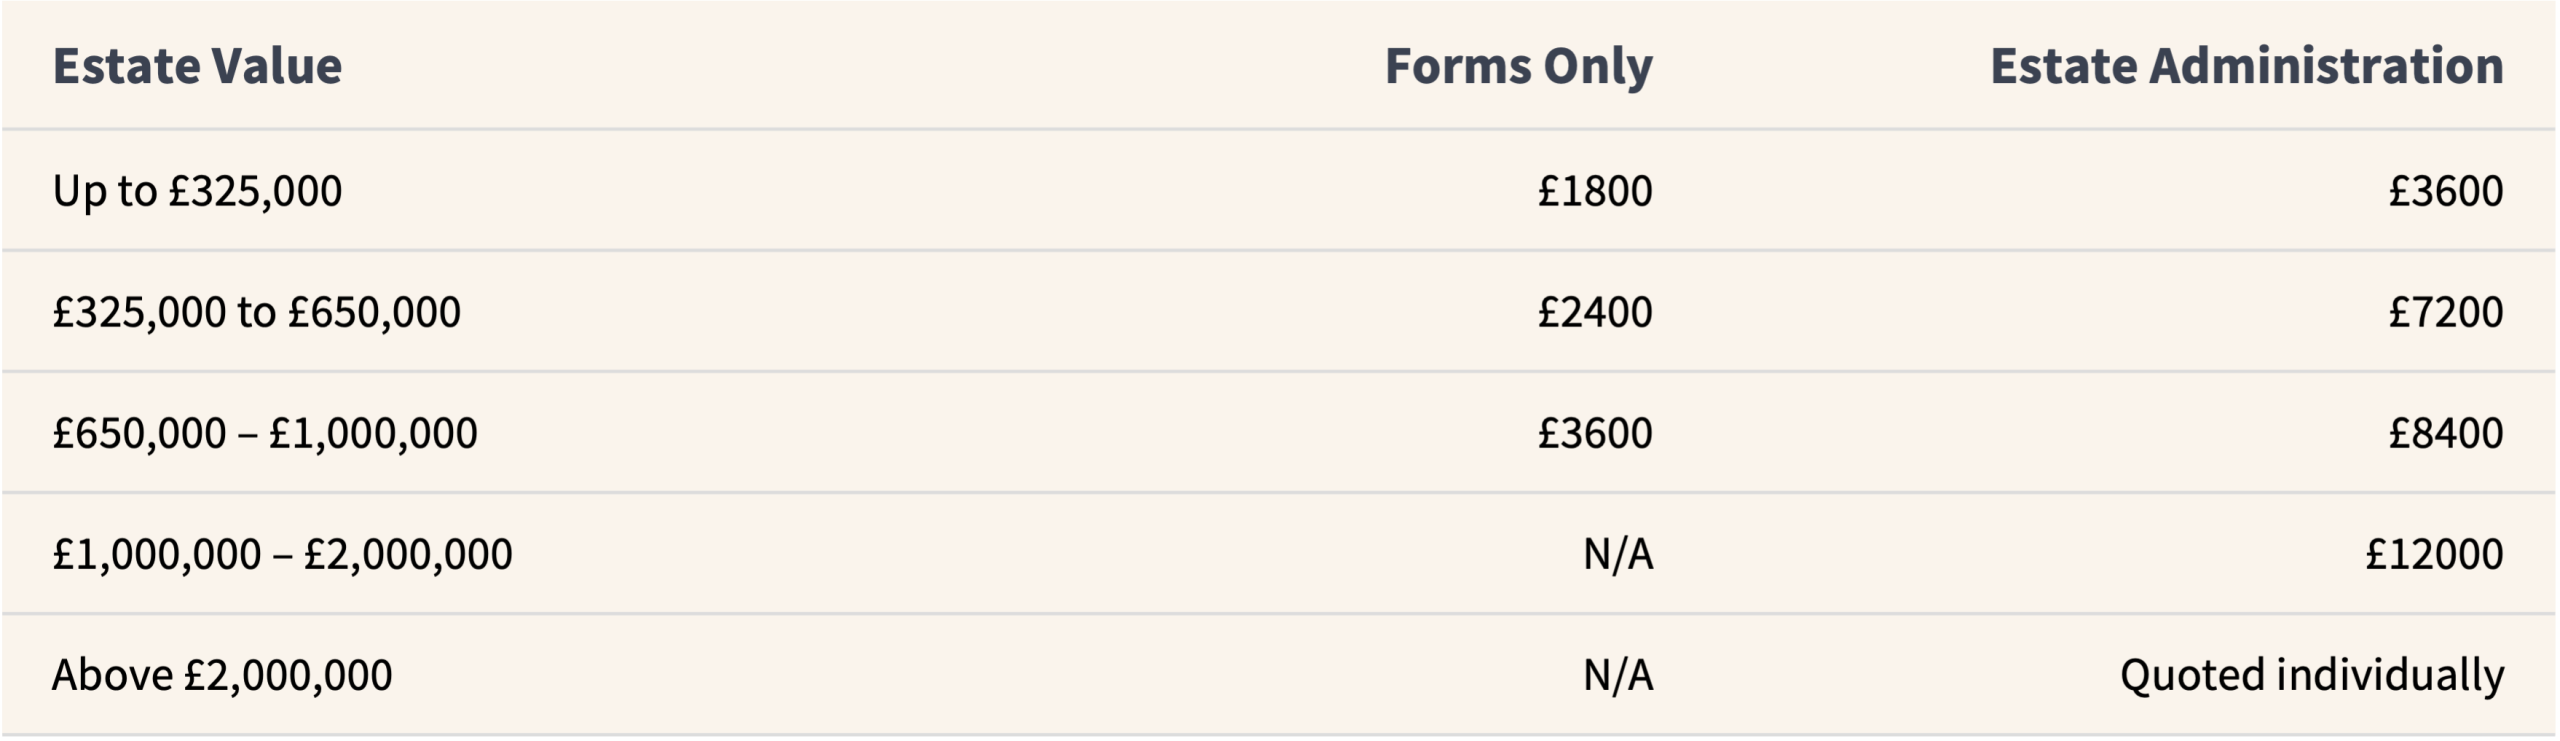Click the £1800 Forms Only price

(x=1595, y=191)
